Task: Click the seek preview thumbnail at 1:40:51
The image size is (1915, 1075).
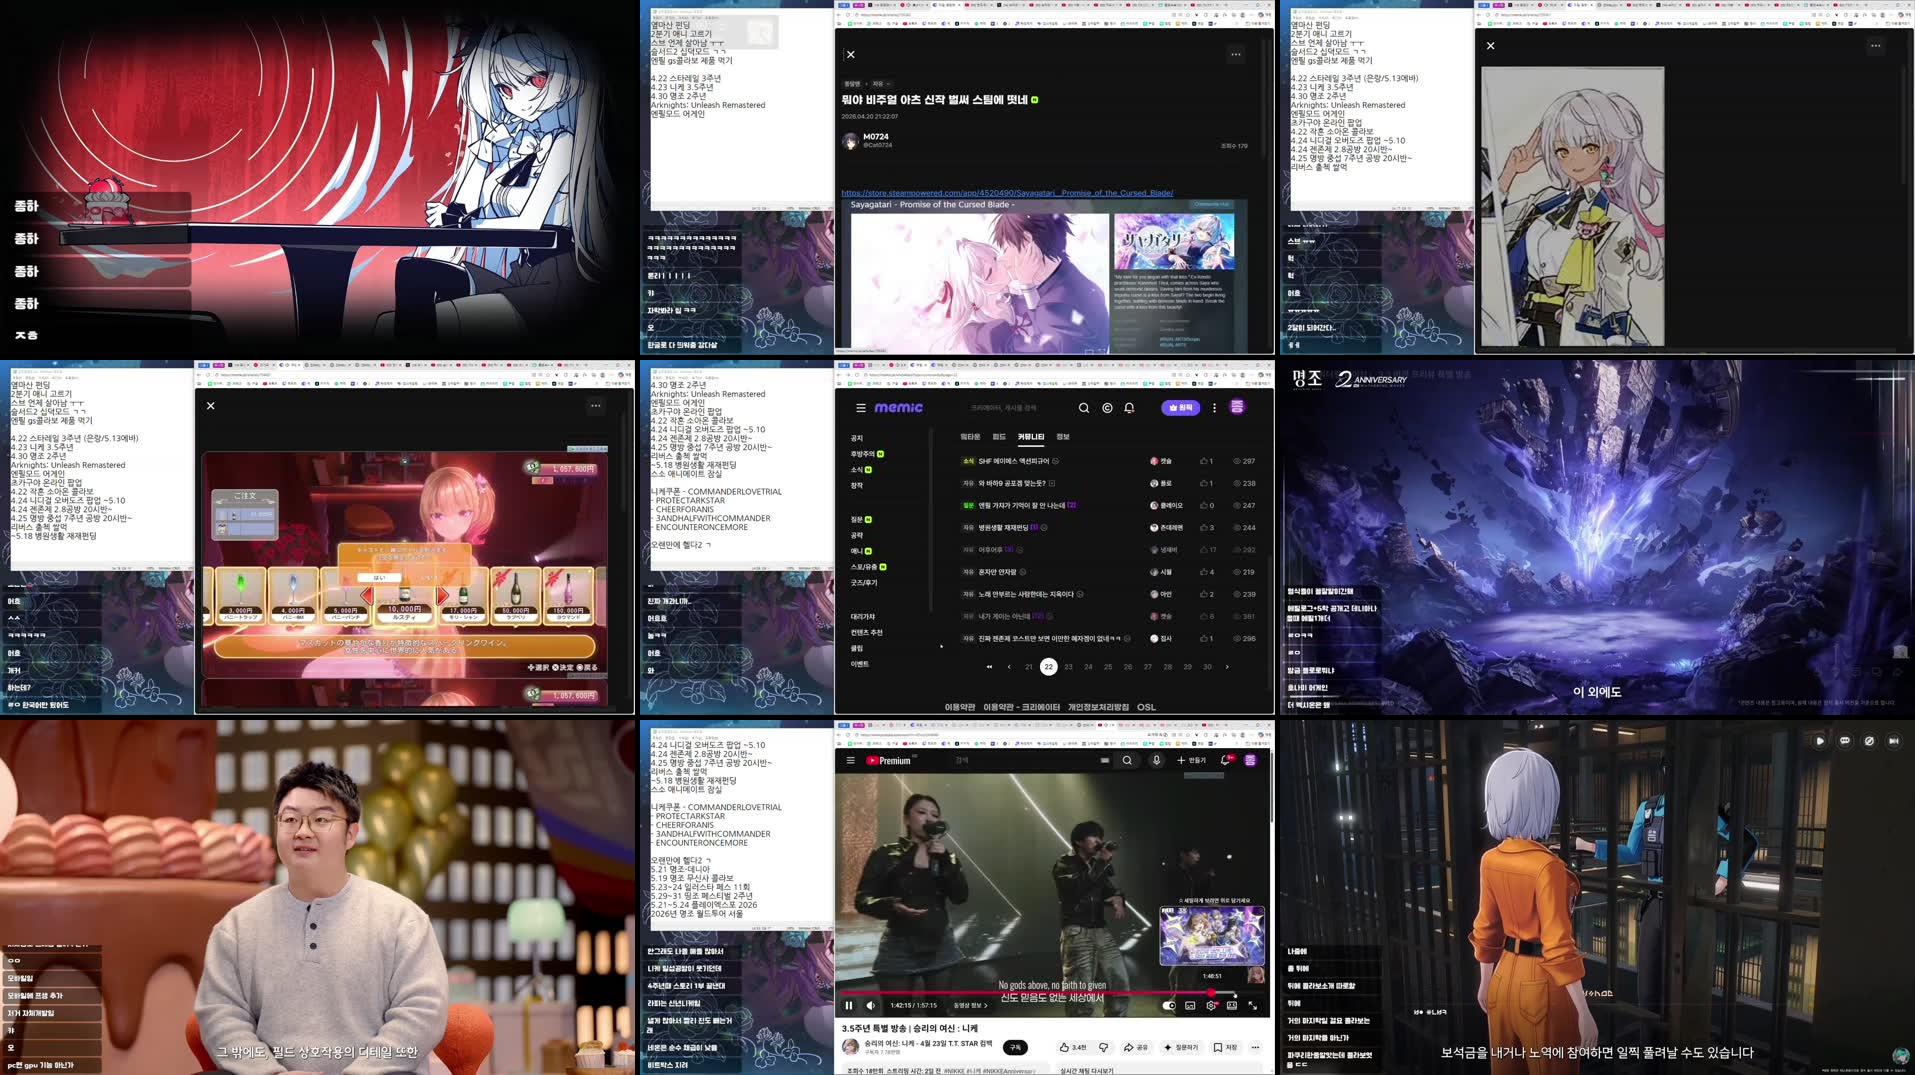Action: 1212,935
